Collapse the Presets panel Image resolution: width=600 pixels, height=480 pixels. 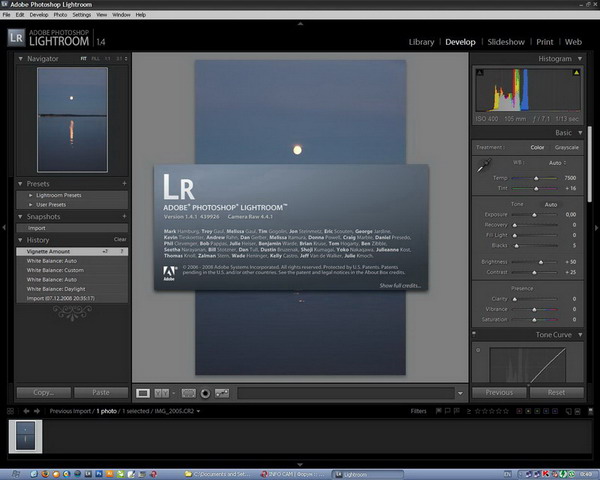20,184
